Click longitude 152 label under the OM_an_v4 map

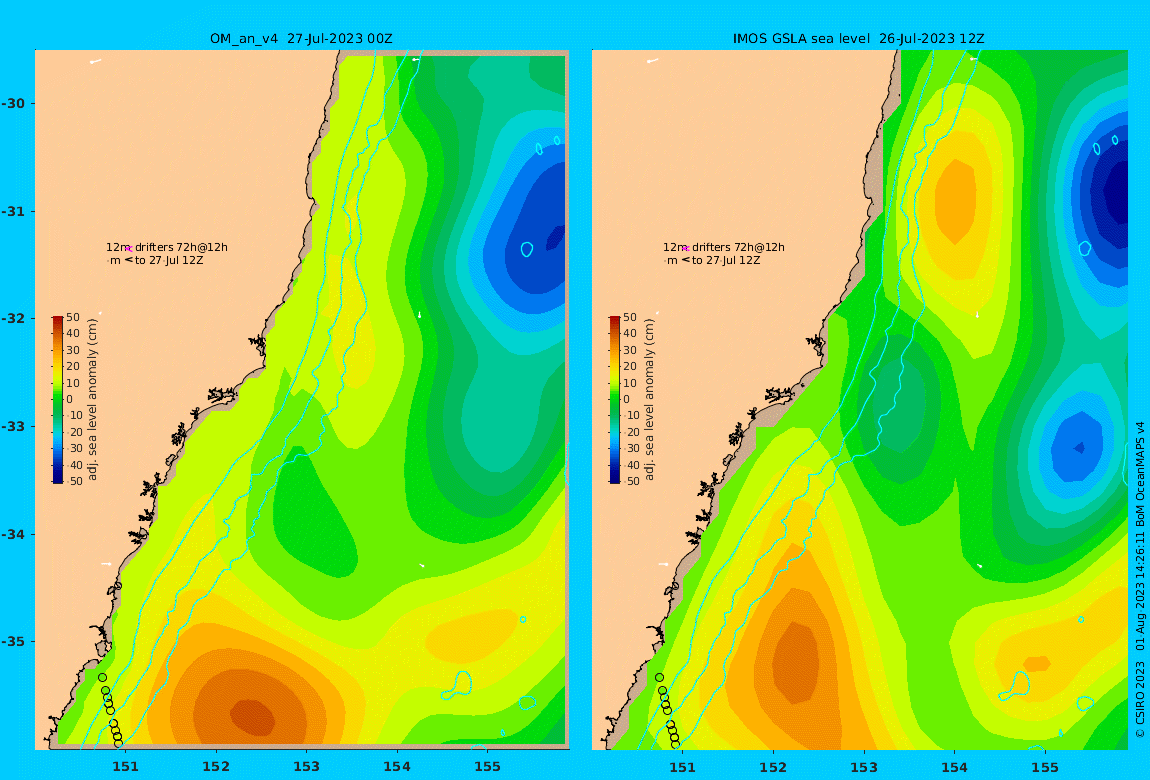(x=216, y=767)
